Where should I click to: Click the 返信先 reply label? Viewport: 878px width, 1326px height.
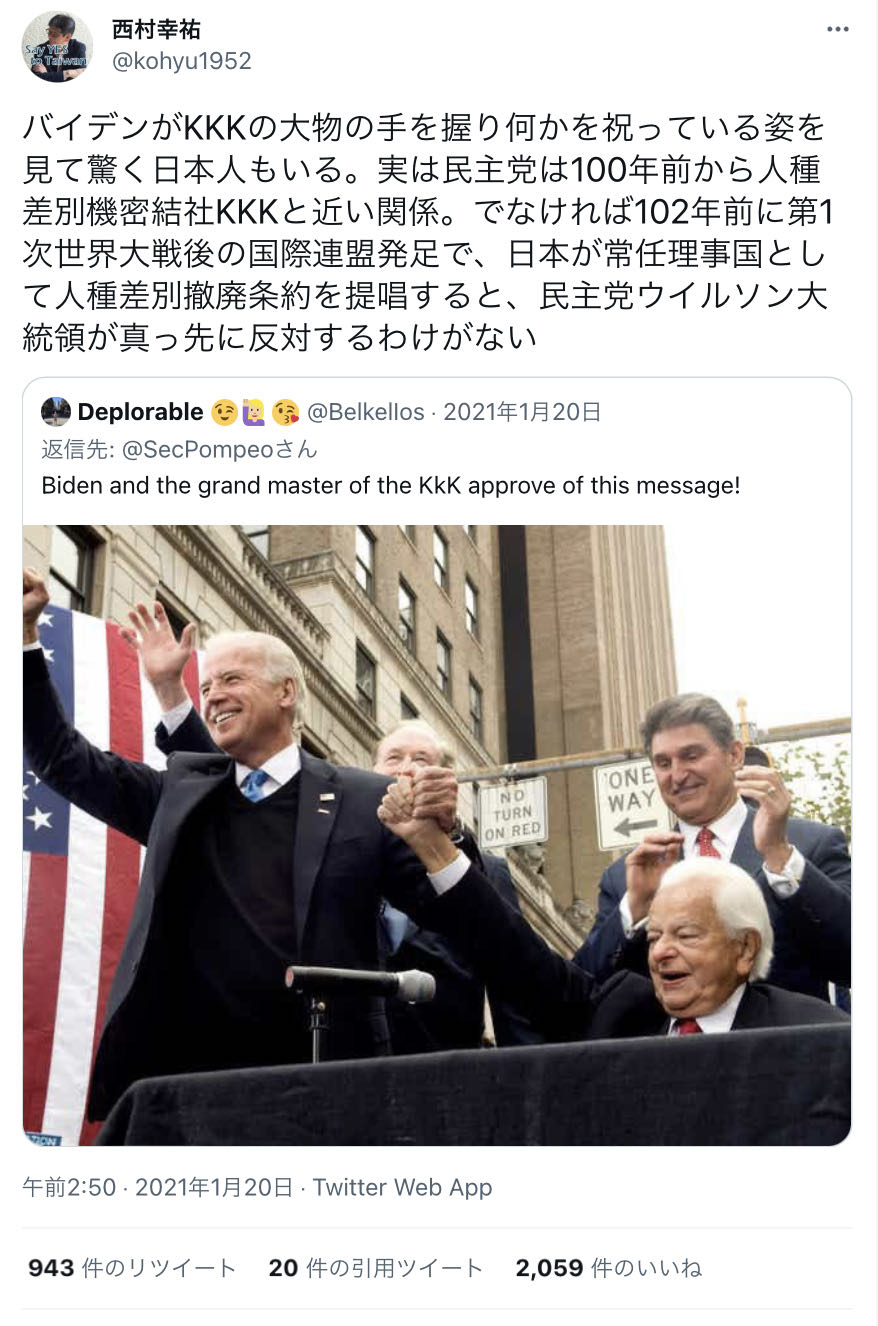coord(77,449)
